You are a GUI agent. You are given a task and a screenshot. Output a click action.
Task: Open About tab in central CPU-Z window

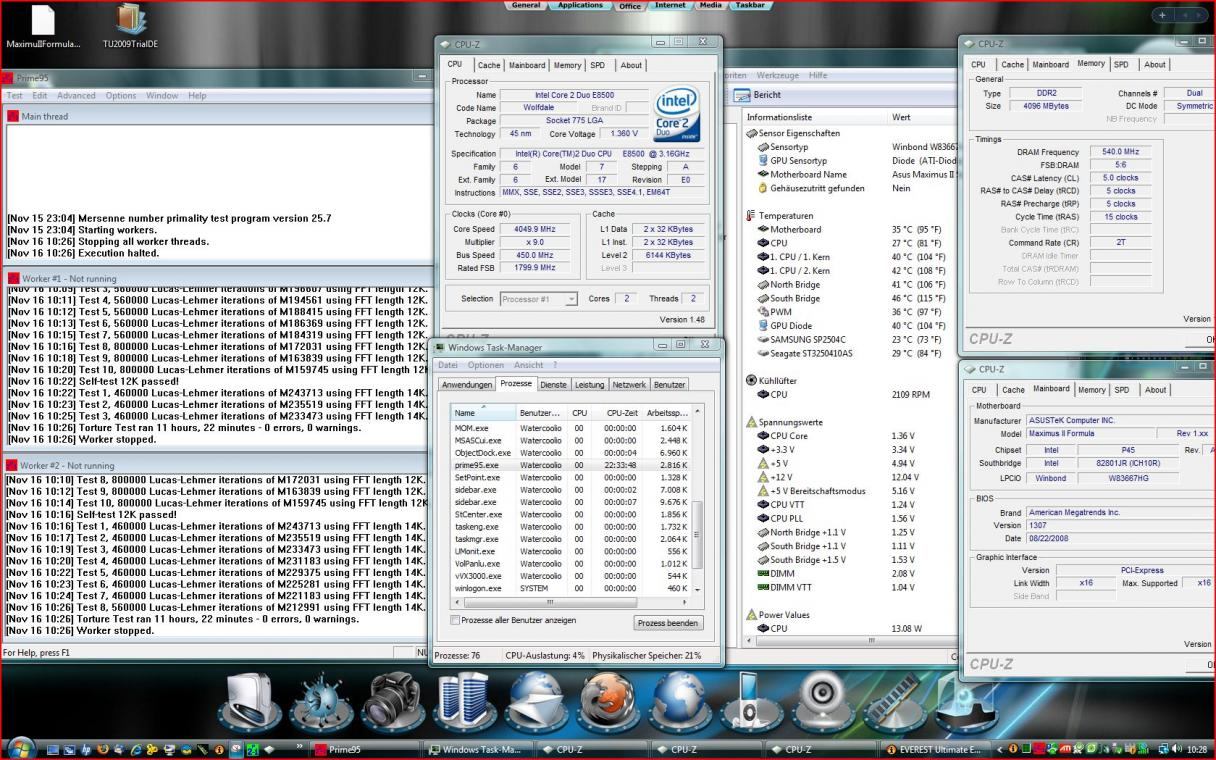point(631,65)
